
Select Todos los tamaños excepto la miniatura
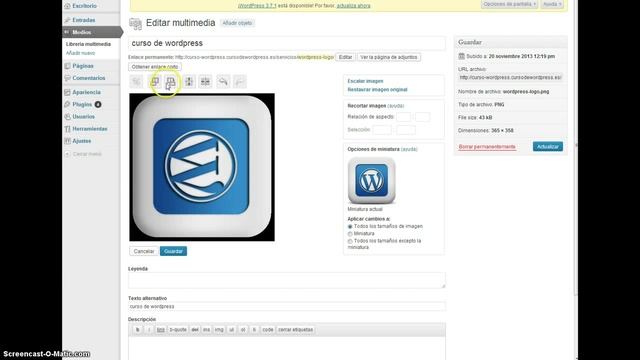click(350, 241)
